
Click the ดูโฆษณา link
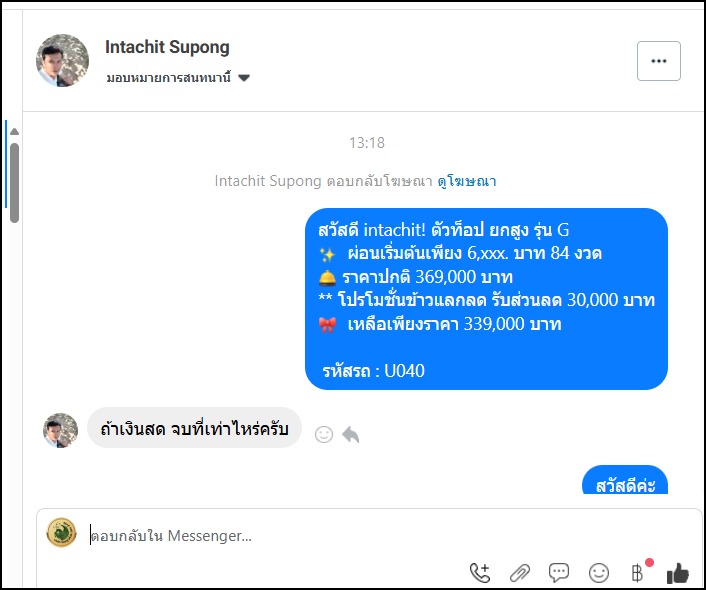click(467, 181)
